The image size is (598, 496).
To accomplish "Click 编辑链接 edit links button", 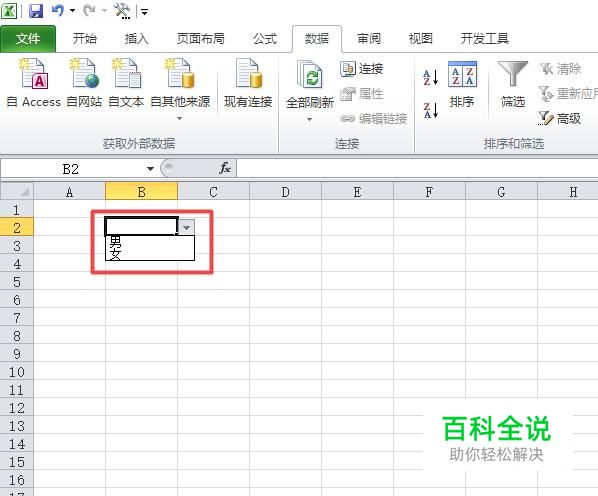I will pos(373,119).
